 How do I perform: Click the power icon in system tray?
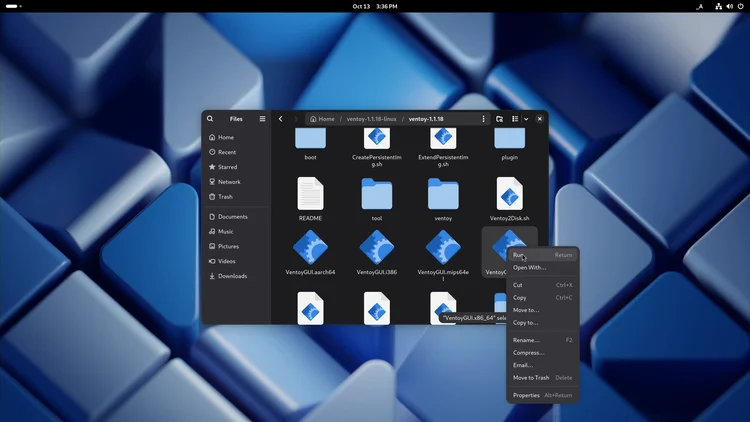pos(740,6)
